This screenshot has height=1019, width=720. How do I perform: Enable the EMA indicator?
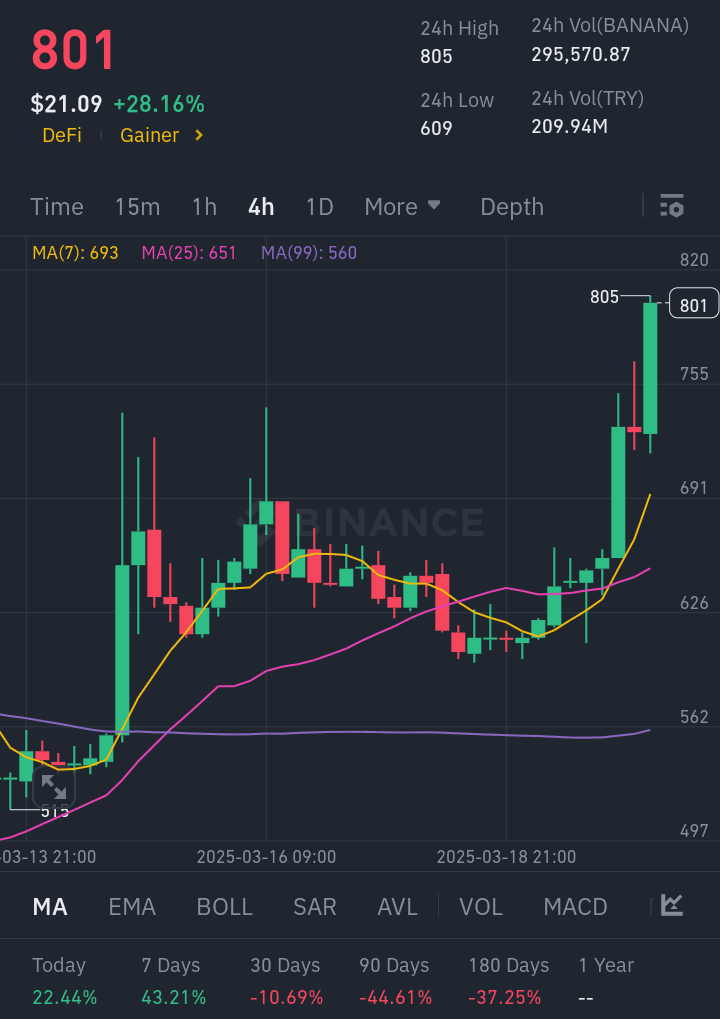tap(132, 907)
